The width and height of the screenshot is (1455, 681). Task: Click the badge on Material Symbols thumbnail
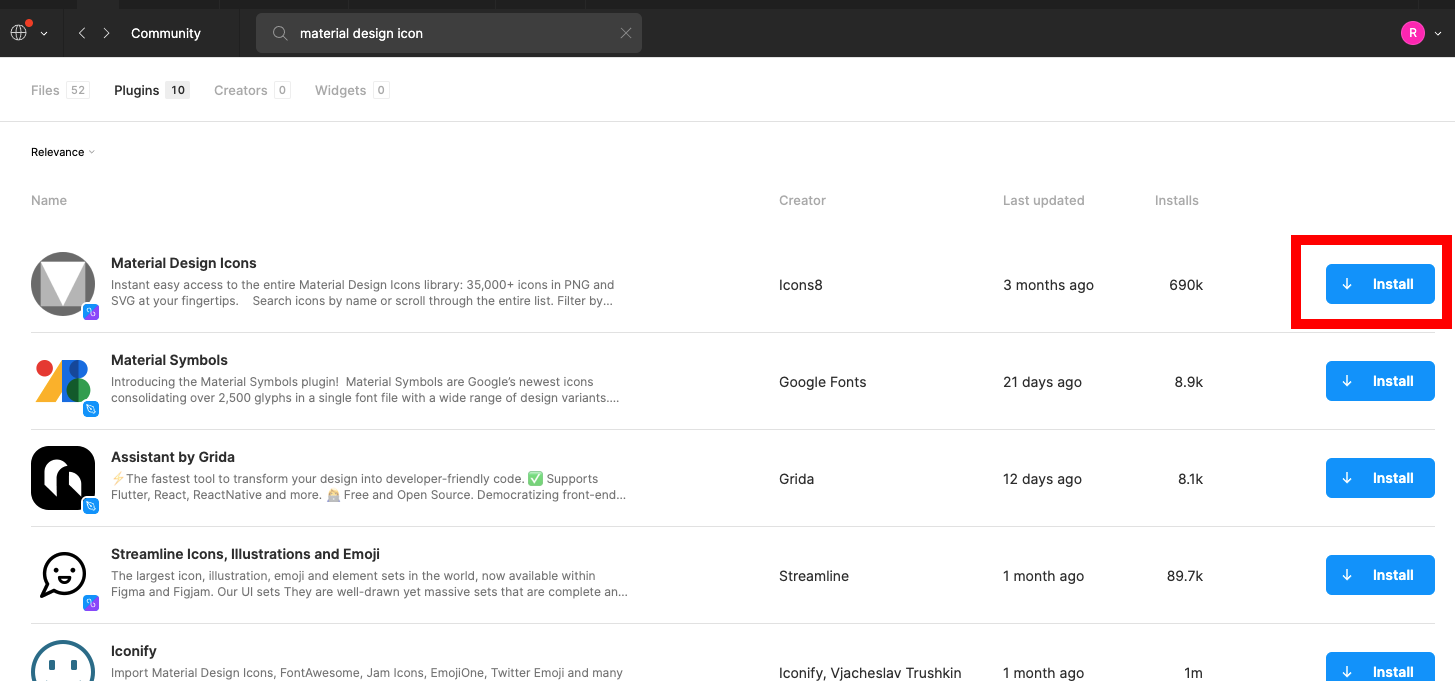point(90,409)
